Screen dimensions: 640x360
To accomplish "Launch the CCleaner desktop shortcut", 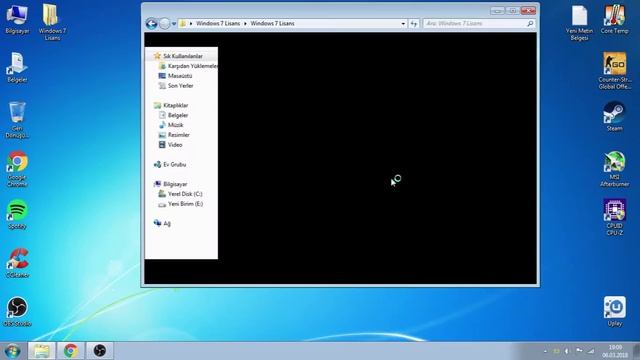I will point(17,263).
